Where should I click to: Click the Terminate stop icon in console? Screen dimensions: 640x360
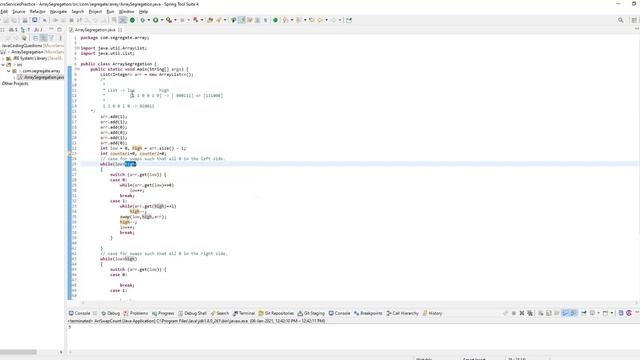point(514,313)
